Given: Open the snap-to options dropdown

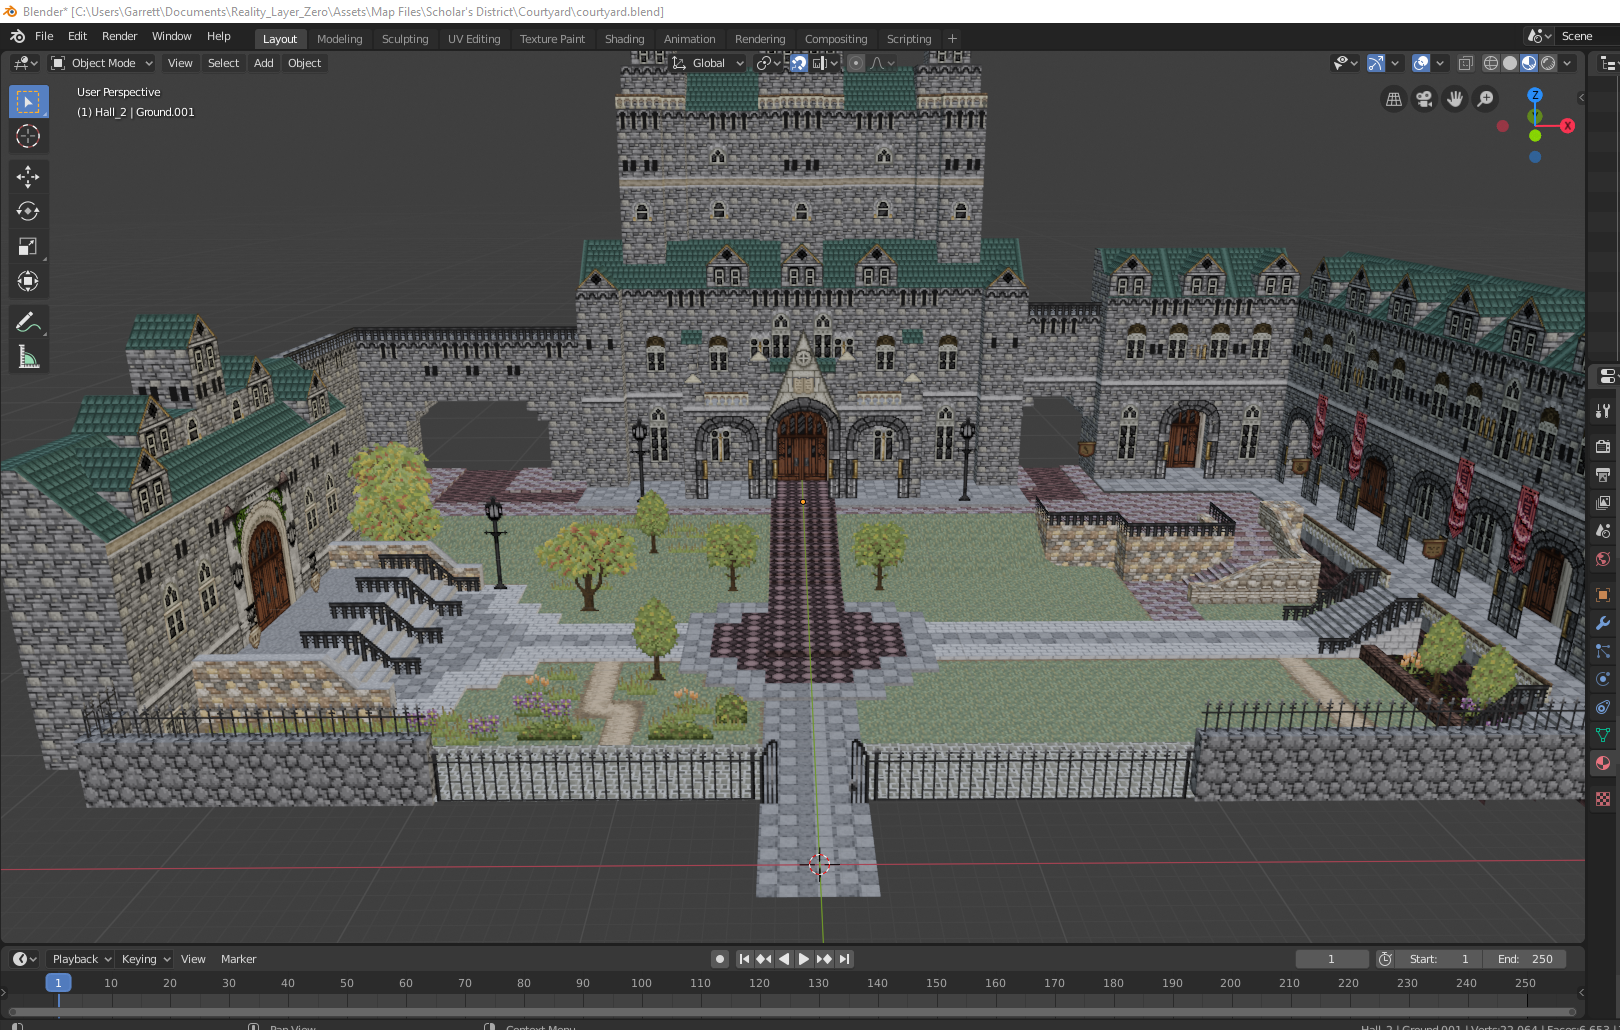Looking at the screenshot, I should [x=825, y=63].
